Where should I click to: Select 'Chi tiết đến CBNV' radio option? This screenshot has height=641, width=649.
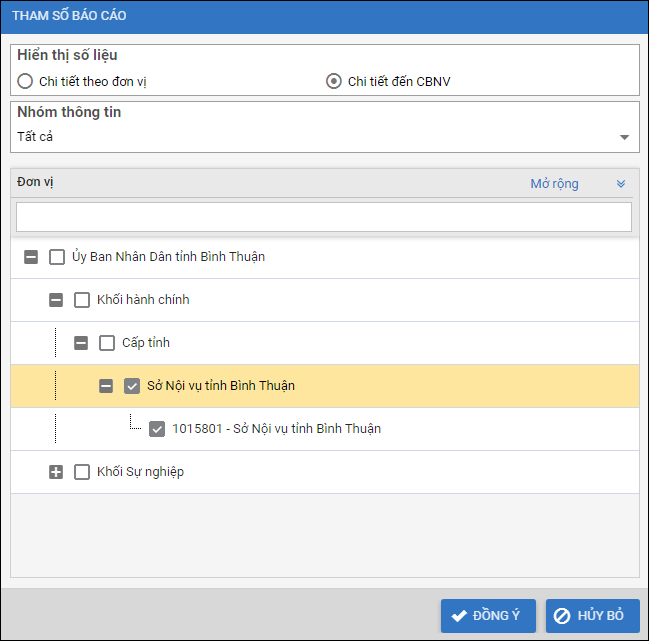tap(334, 81)
